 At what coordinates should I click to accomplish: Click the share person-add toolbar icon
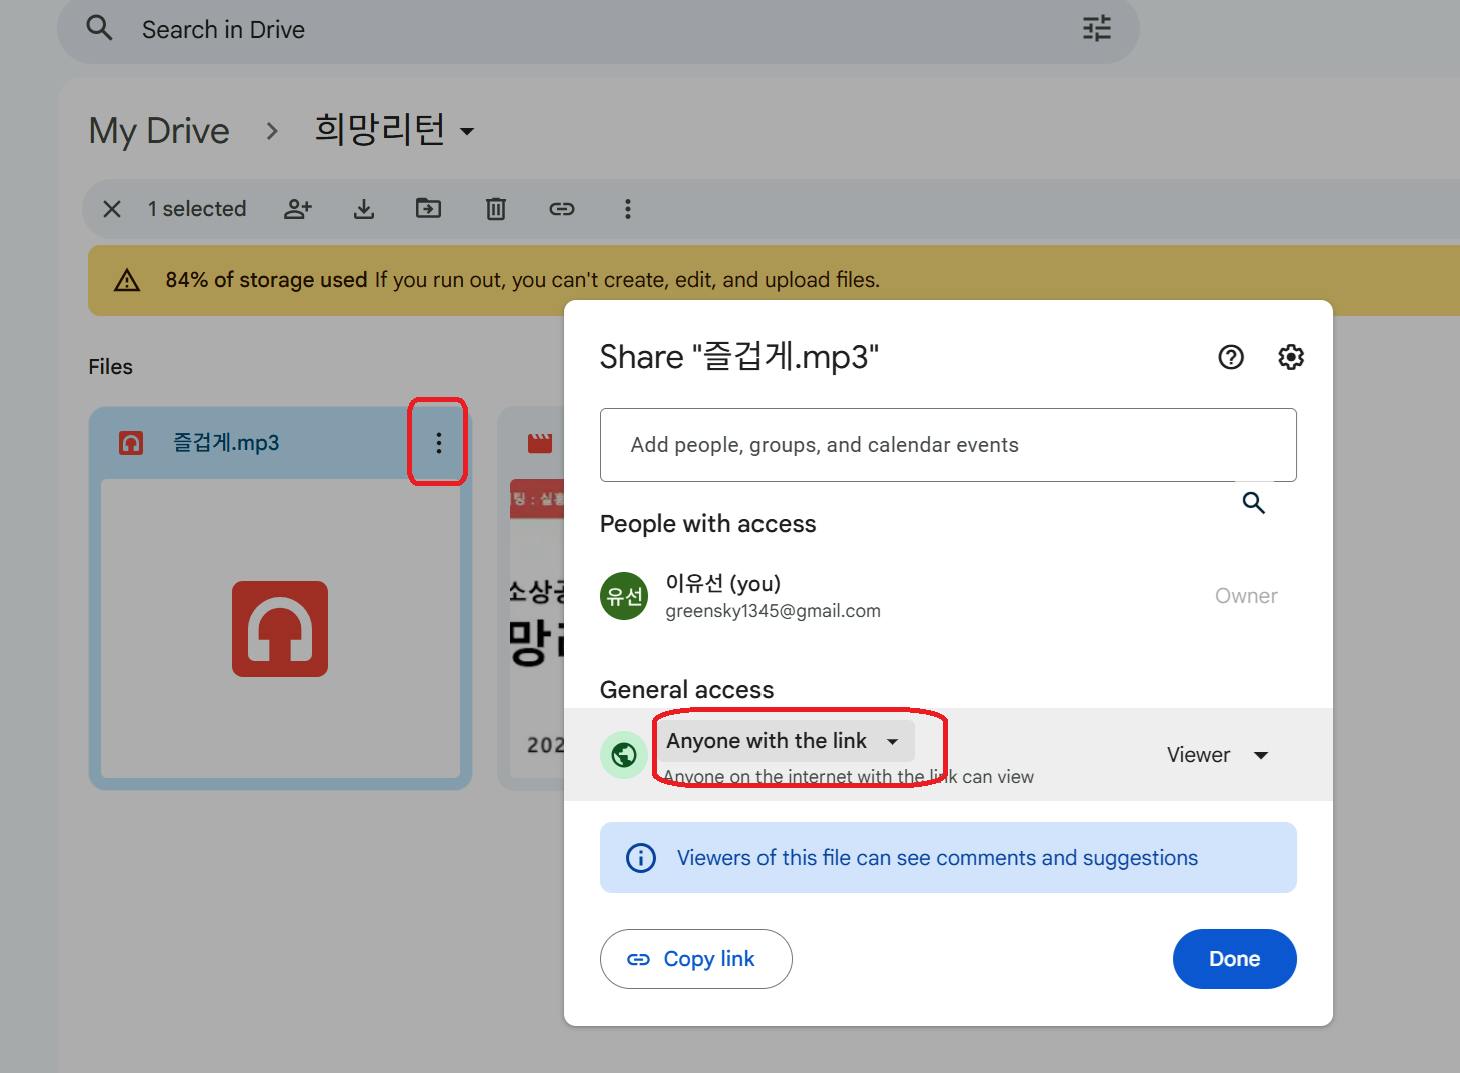[298, 209]
